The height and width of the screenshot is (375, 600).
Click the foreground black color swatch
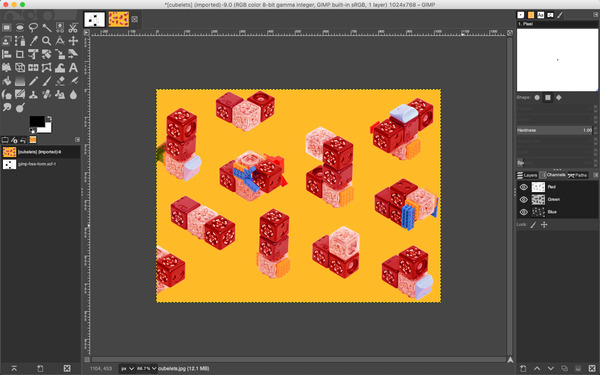click(36, 121)
